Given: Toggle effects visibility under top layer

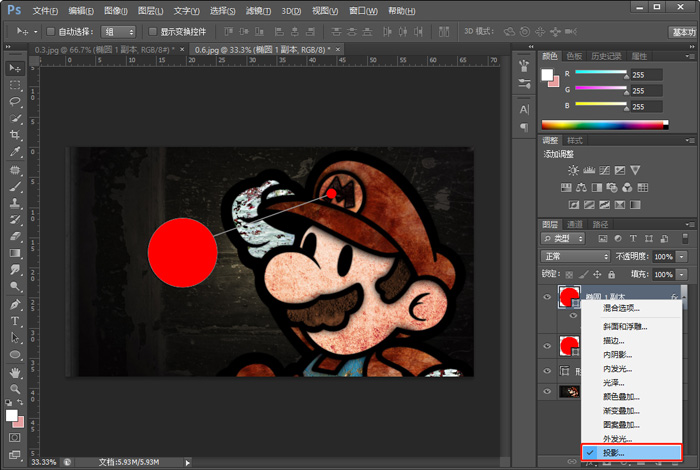Looking at the screenshot, I should (x=573, y=316).
